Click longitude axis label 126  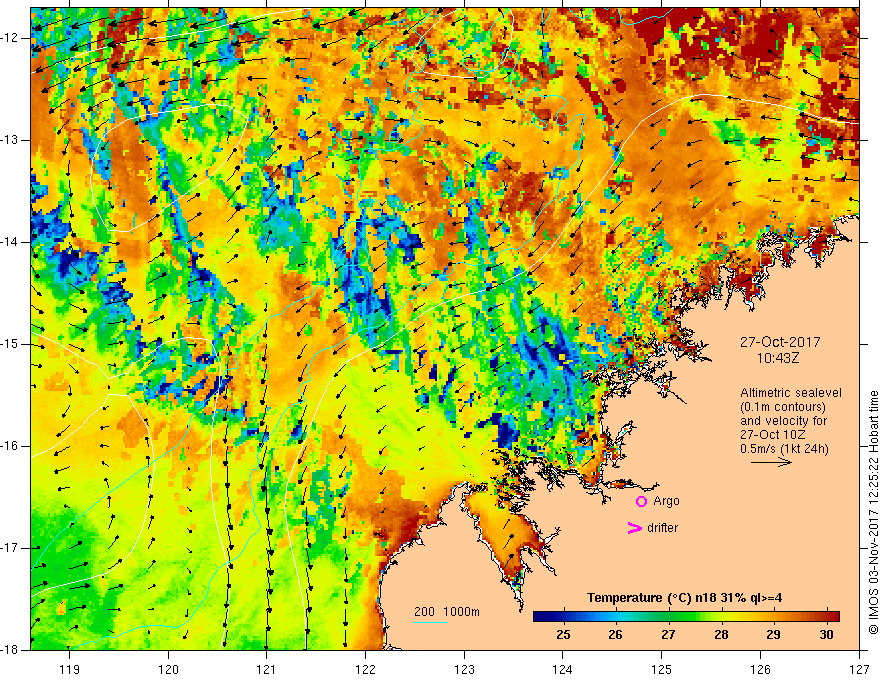point(760,669)
